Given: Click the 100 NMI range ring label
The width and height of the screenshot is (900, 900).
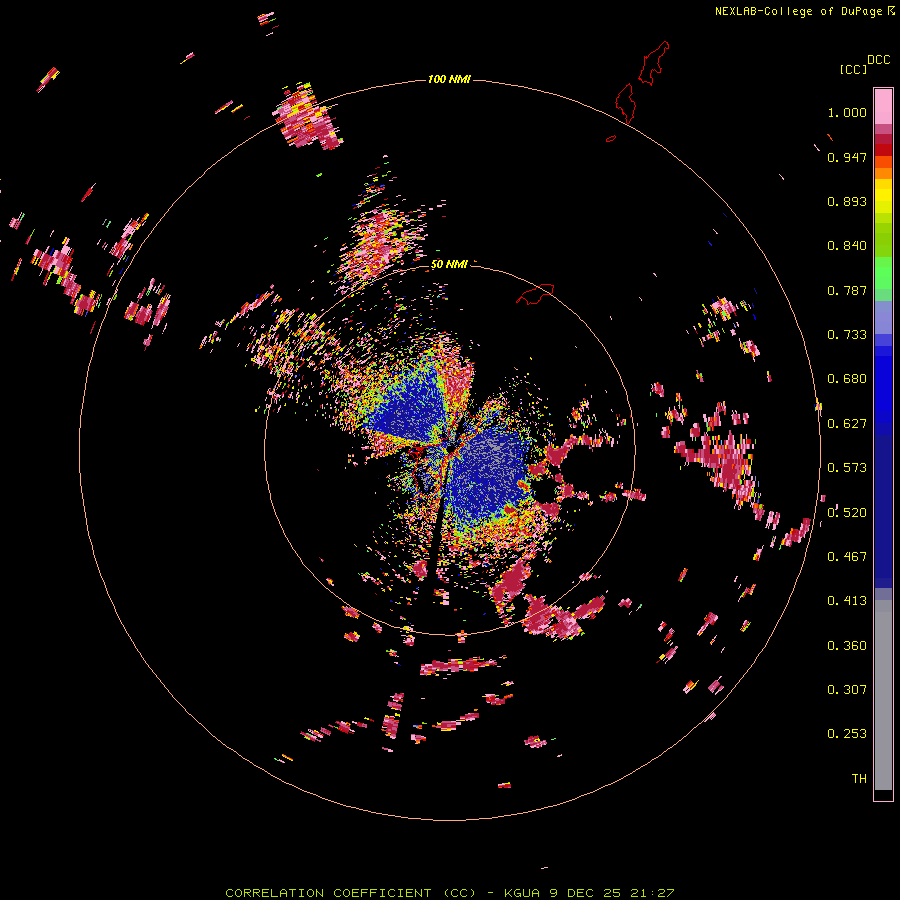Looking at the screenshot, I should point(449,79).
